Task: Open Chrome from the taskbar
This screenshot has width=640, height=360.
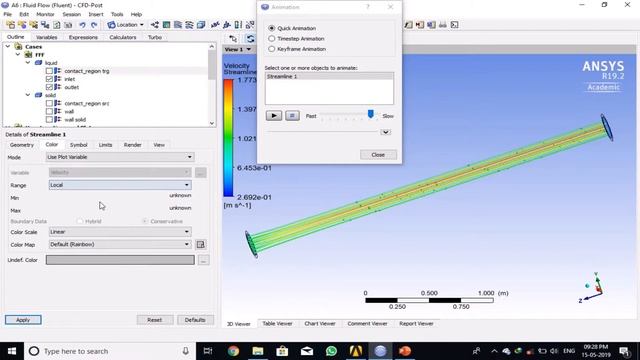Action: point(233,351)
